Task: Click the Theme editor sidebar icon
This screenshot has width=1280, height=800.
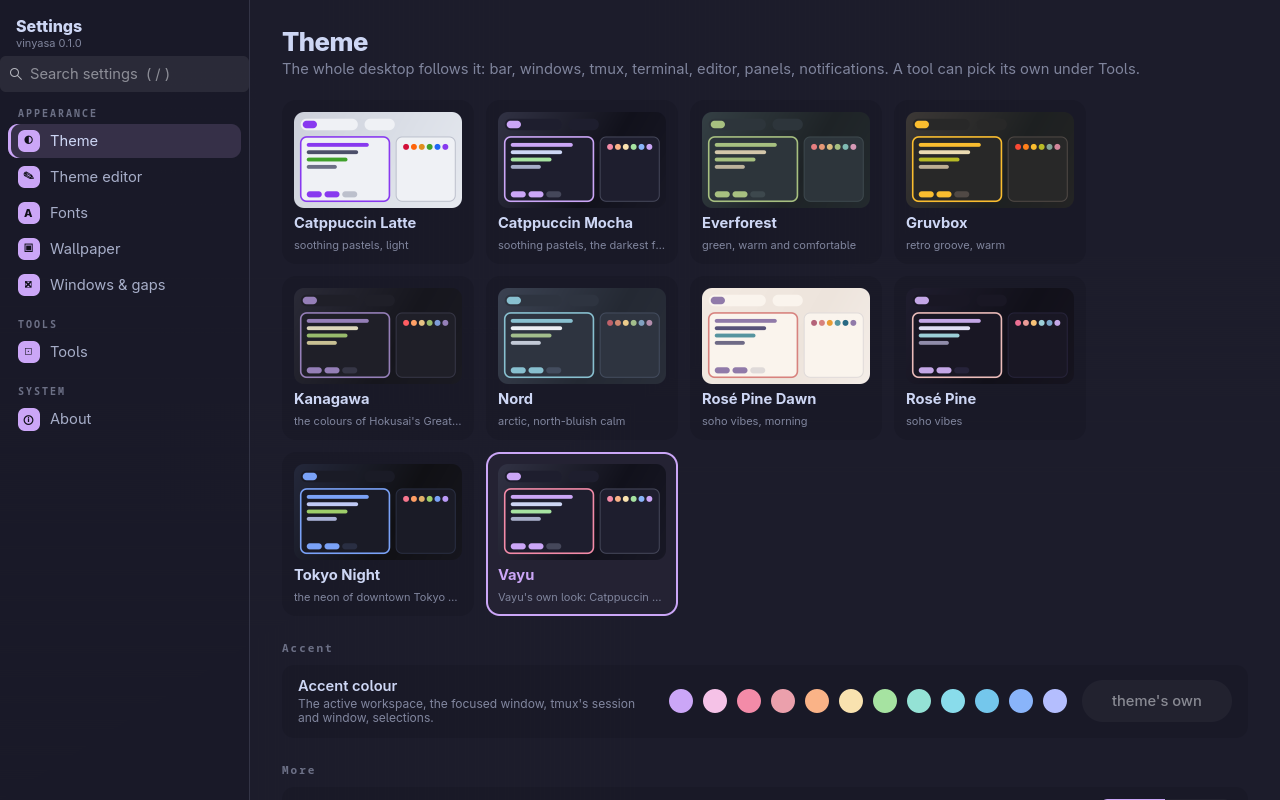Action: (x=29, y=177)
